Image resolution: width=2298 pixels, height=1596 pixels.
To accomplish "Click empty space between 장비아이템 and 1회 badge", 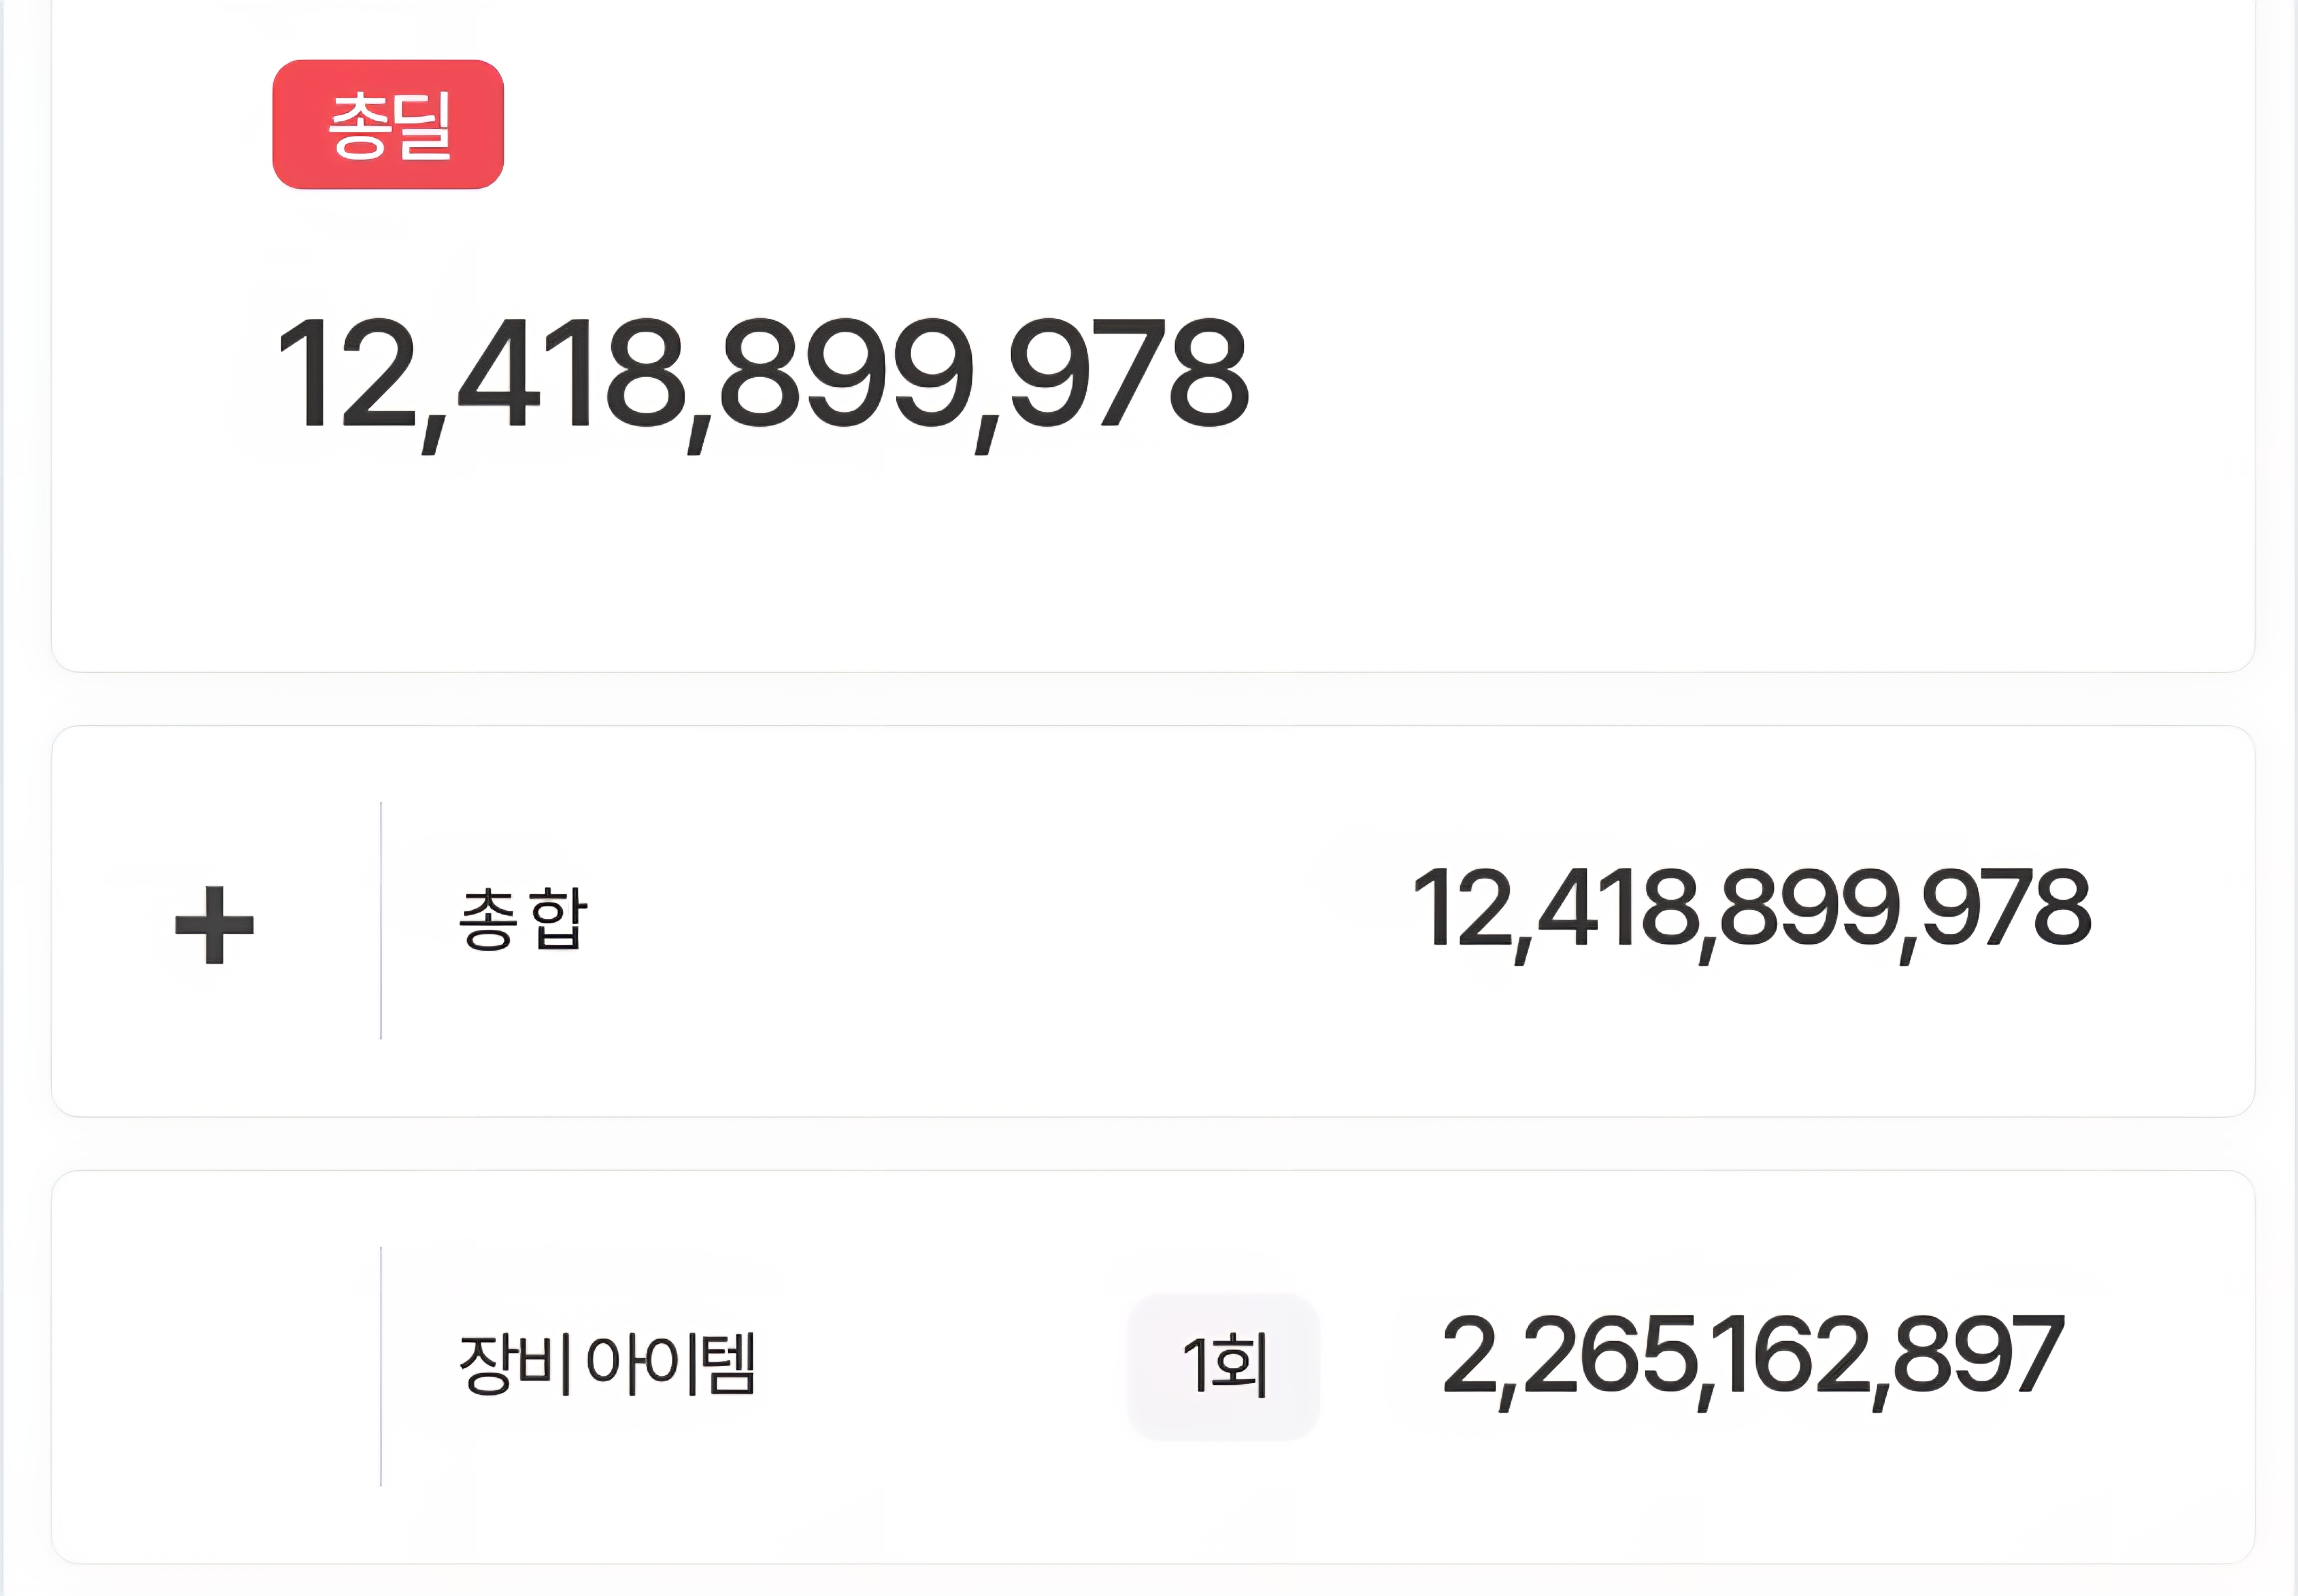I will (940, 1365).
